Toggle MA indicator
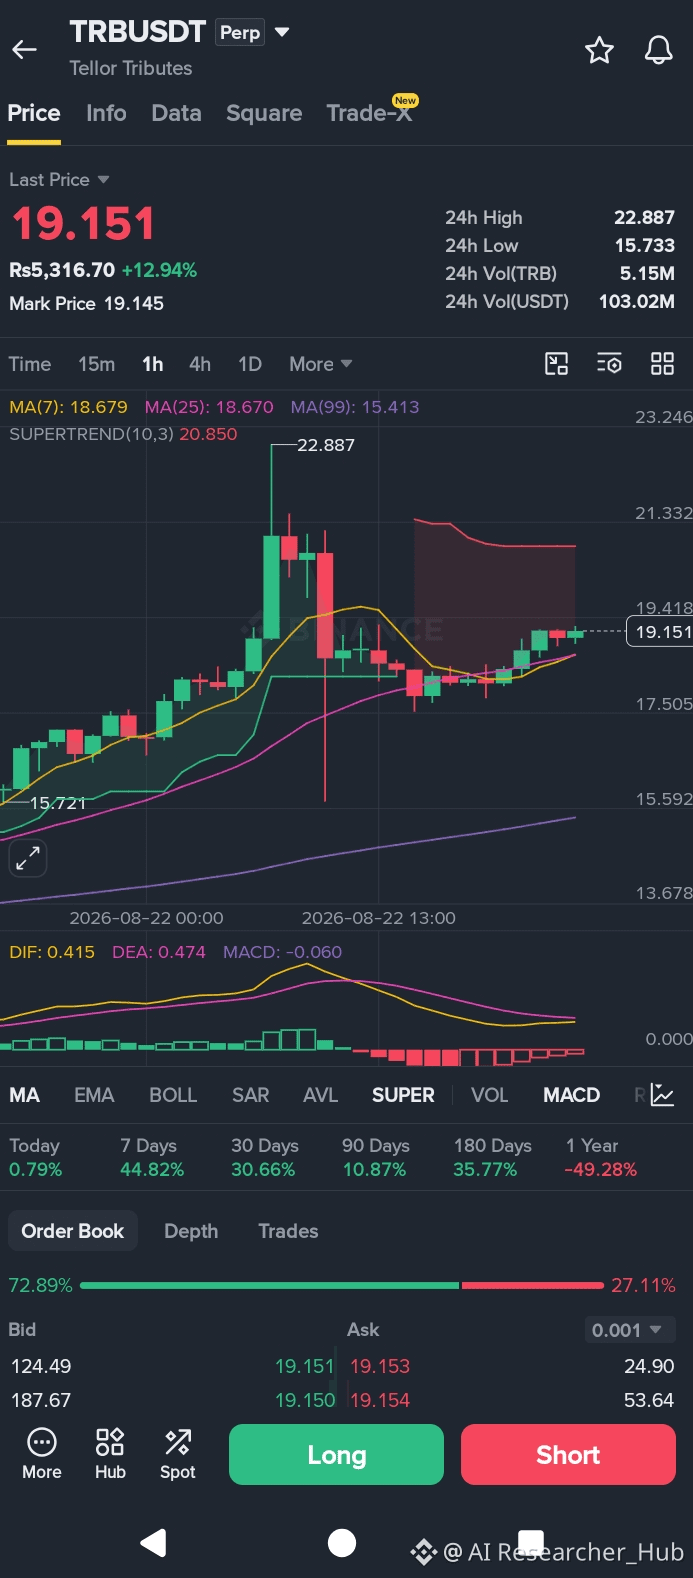 coord(24,1095)
